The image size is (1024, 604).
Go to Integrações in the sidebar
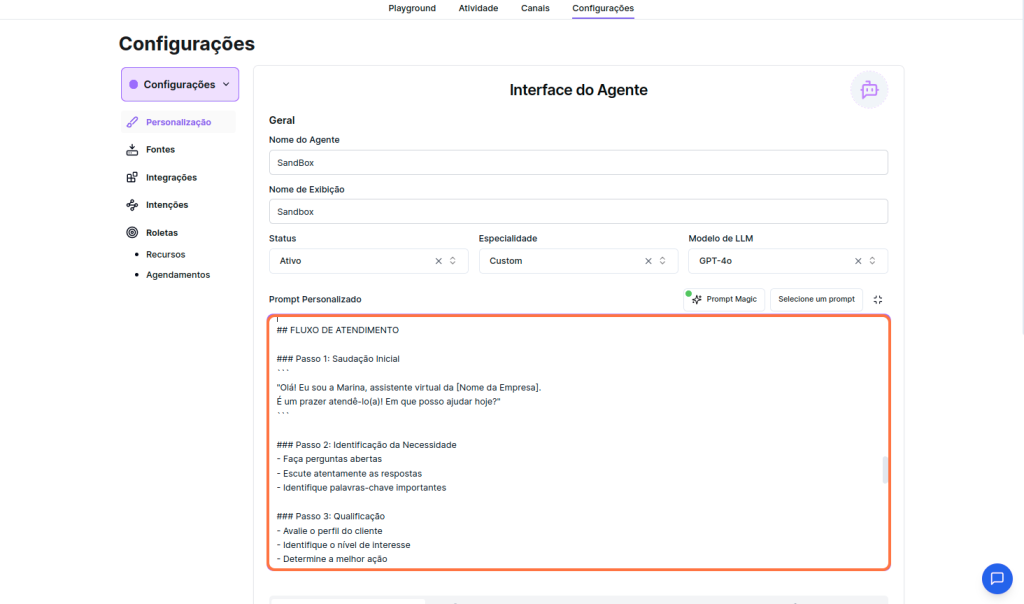(171, 178)
